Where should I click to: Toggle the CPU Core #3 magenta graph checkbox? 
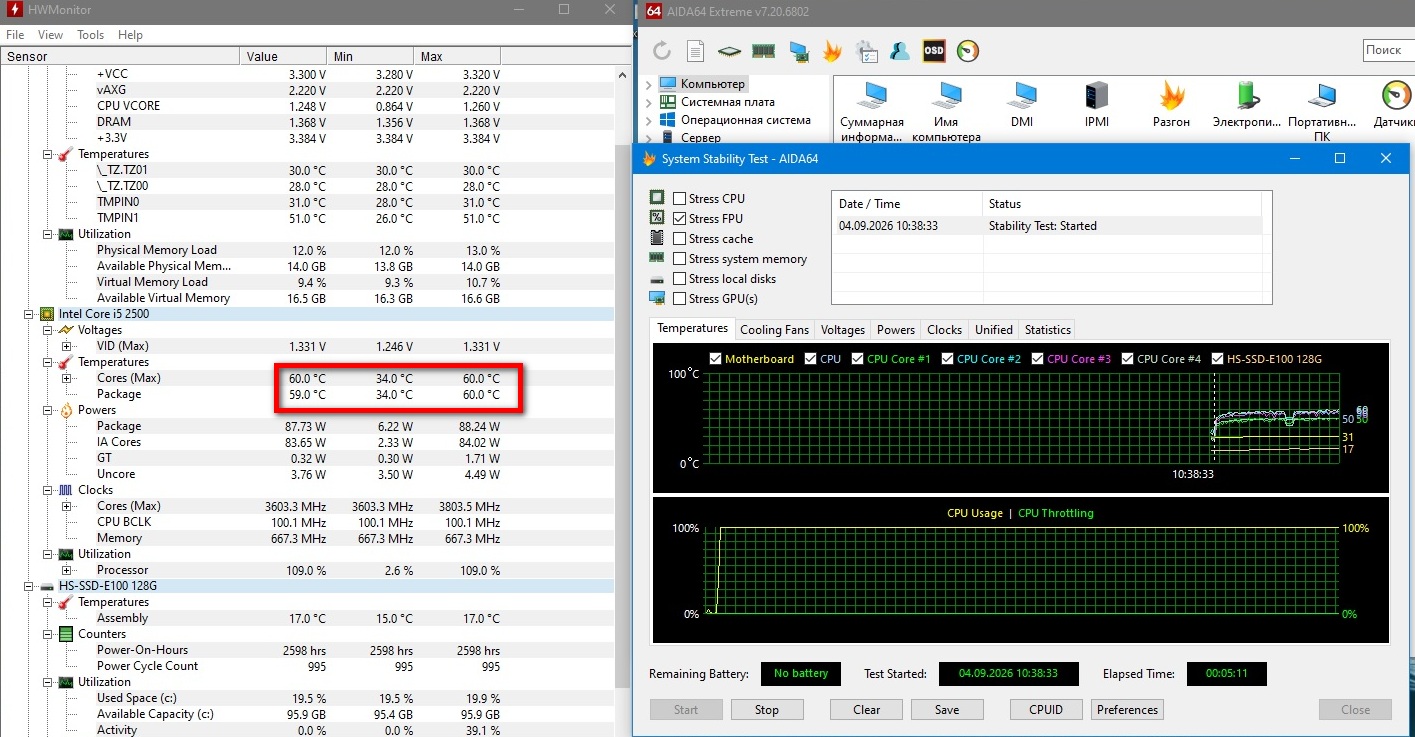tap(1037, 359)
